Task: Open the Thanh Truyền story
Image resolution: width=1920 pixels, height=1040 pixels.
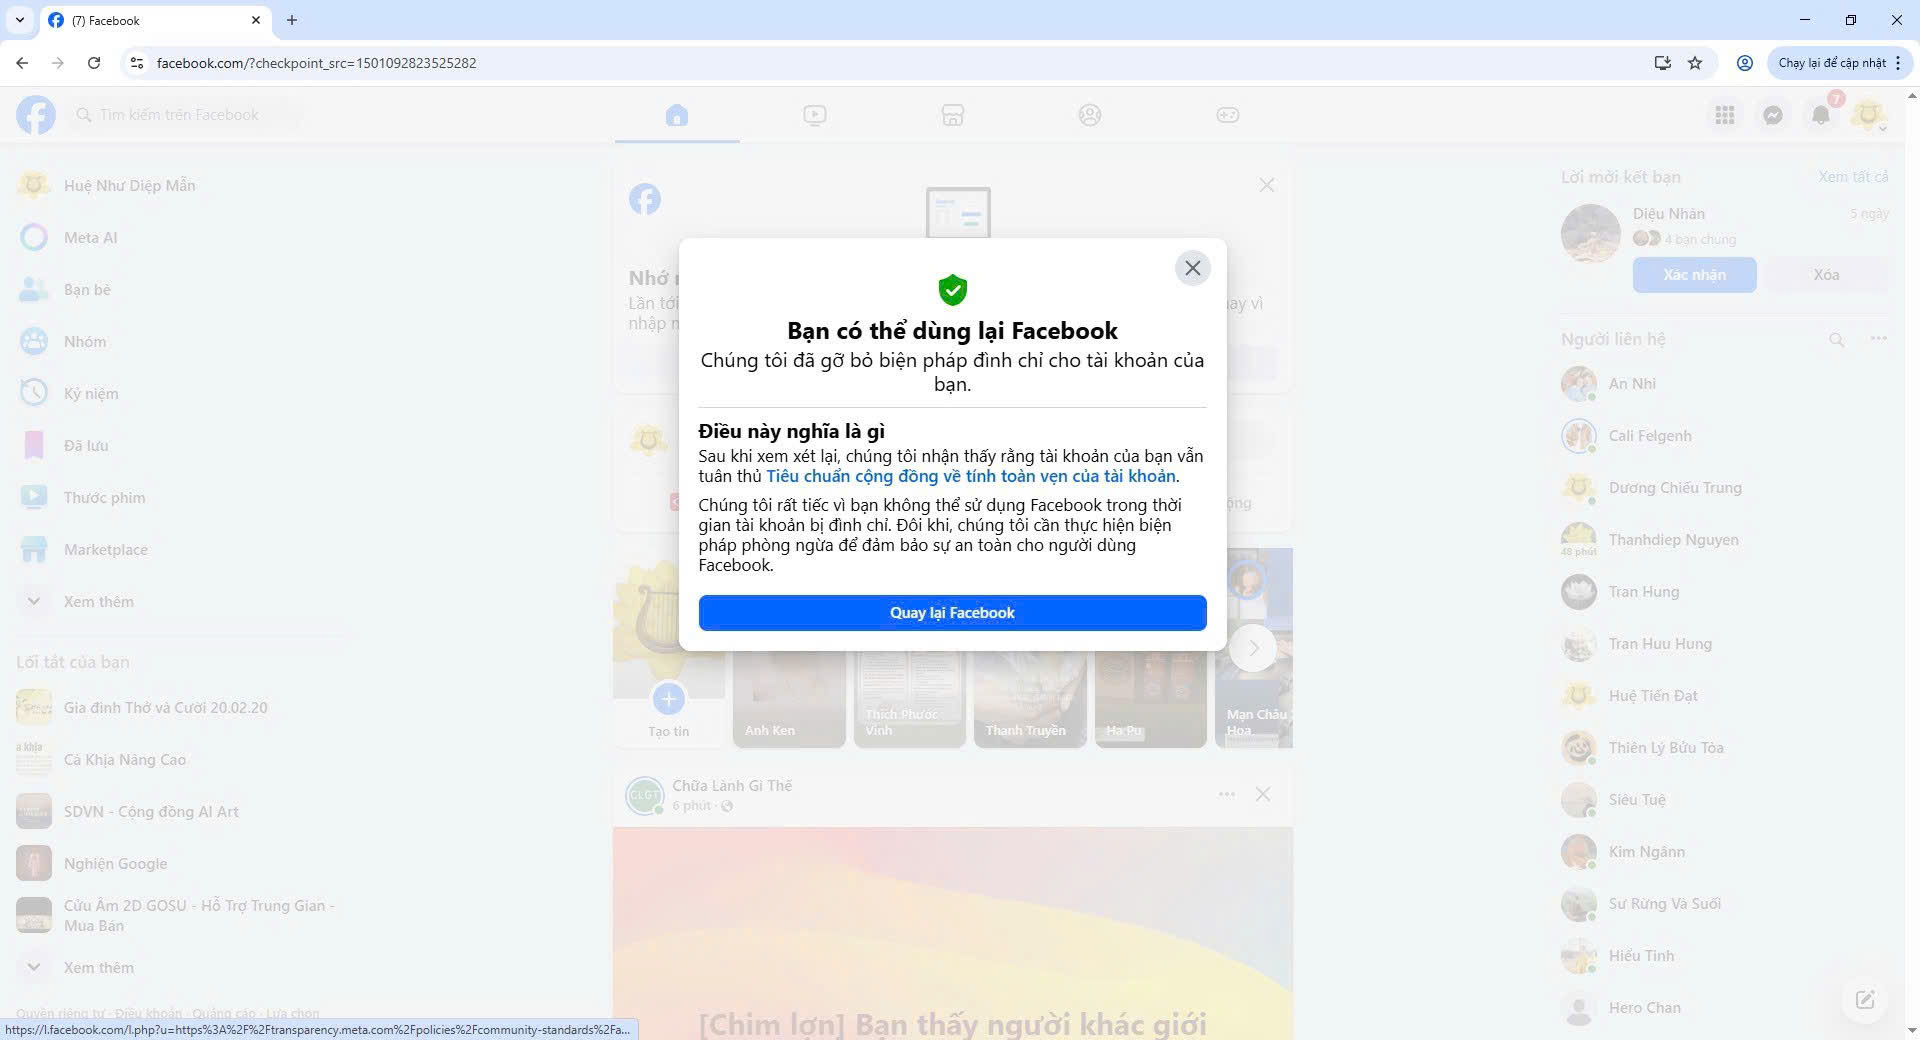Action: pos(1030,698)
